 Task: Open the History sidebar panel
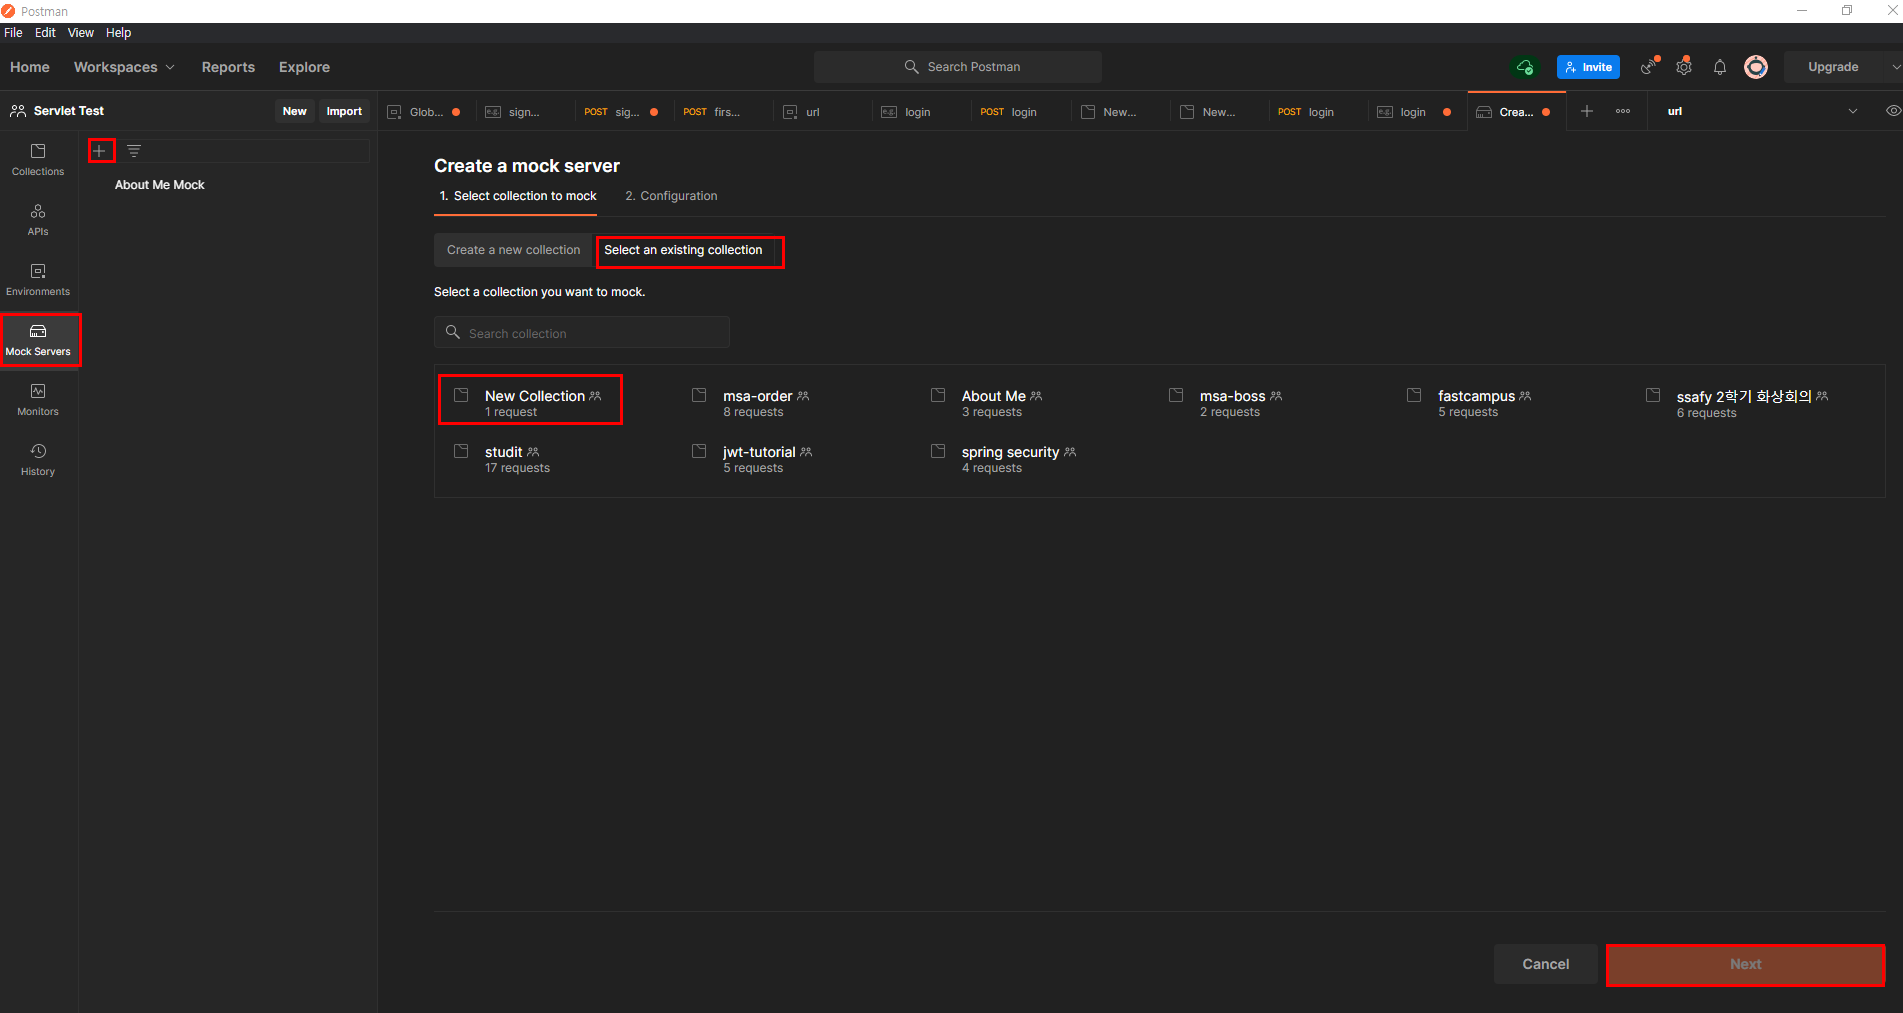[x=38, y=460]
